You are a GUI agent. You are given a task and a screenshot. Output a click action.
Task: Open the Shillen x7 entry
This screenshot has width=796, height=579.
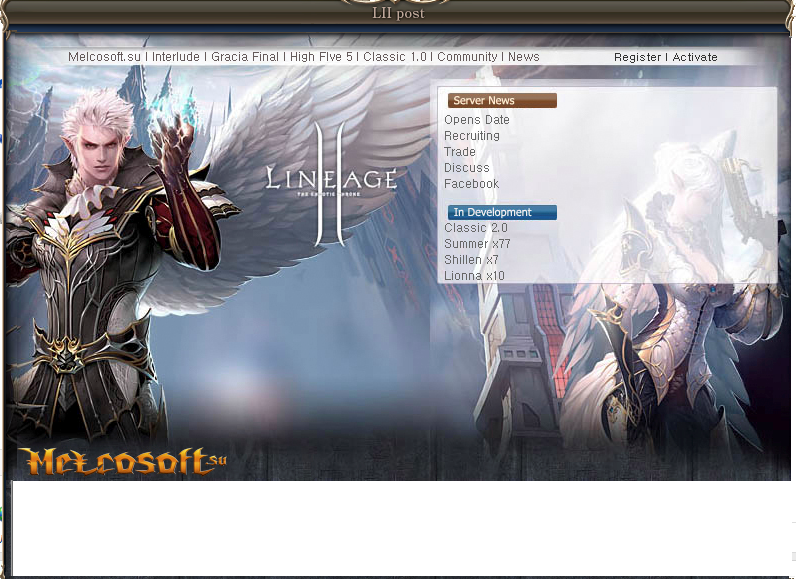471,260
